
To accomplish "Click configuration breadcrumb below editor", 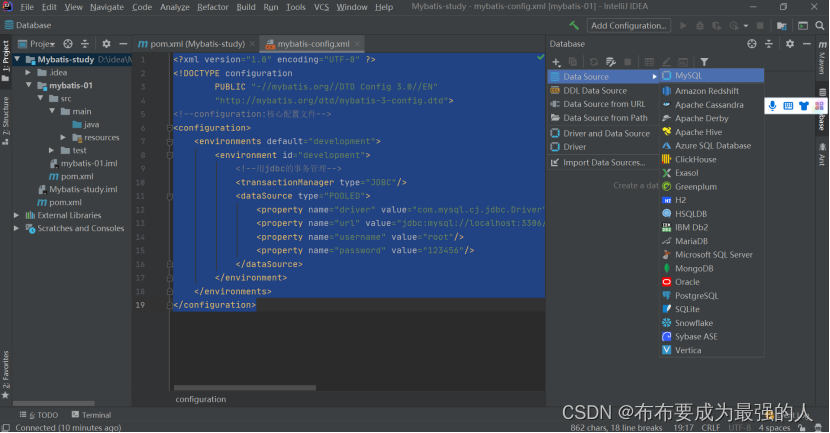I will click(x=201, y=400).
